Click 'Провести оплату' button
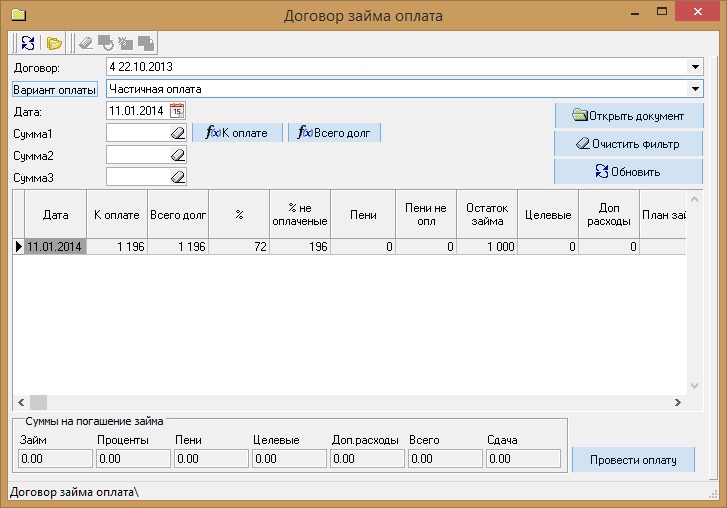 633,459
